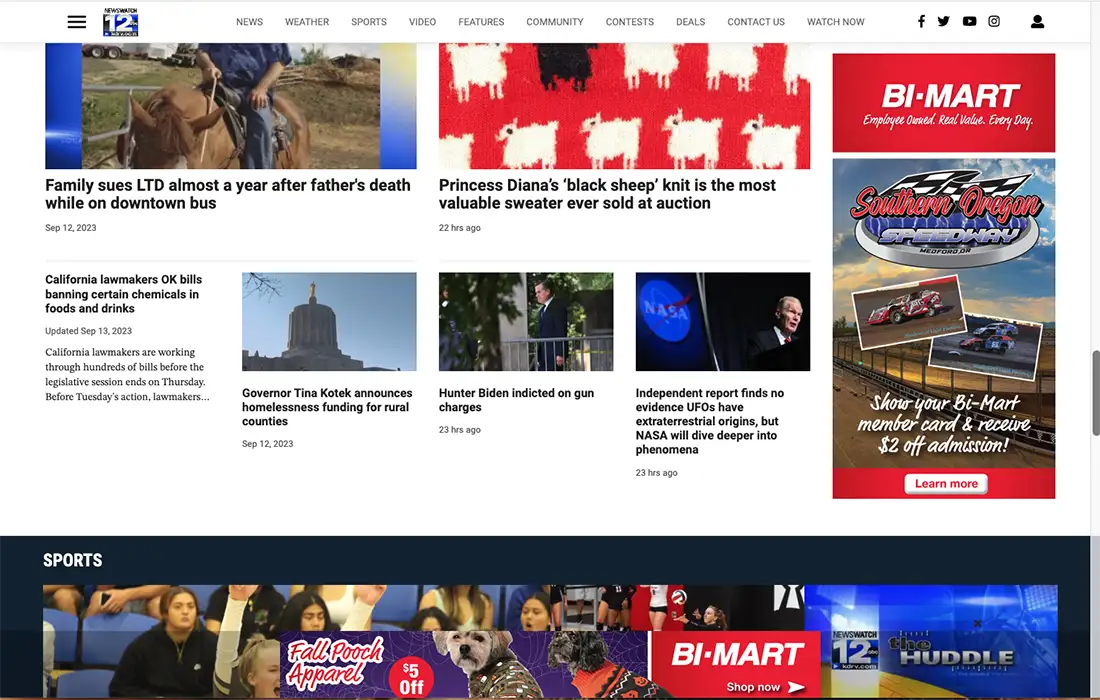Image resolution: width=1100 pixels, height=700 pixels.
Task: Click the 'Updated Sep 13, 2023' timestamp
Action: (x=88, y=330)
